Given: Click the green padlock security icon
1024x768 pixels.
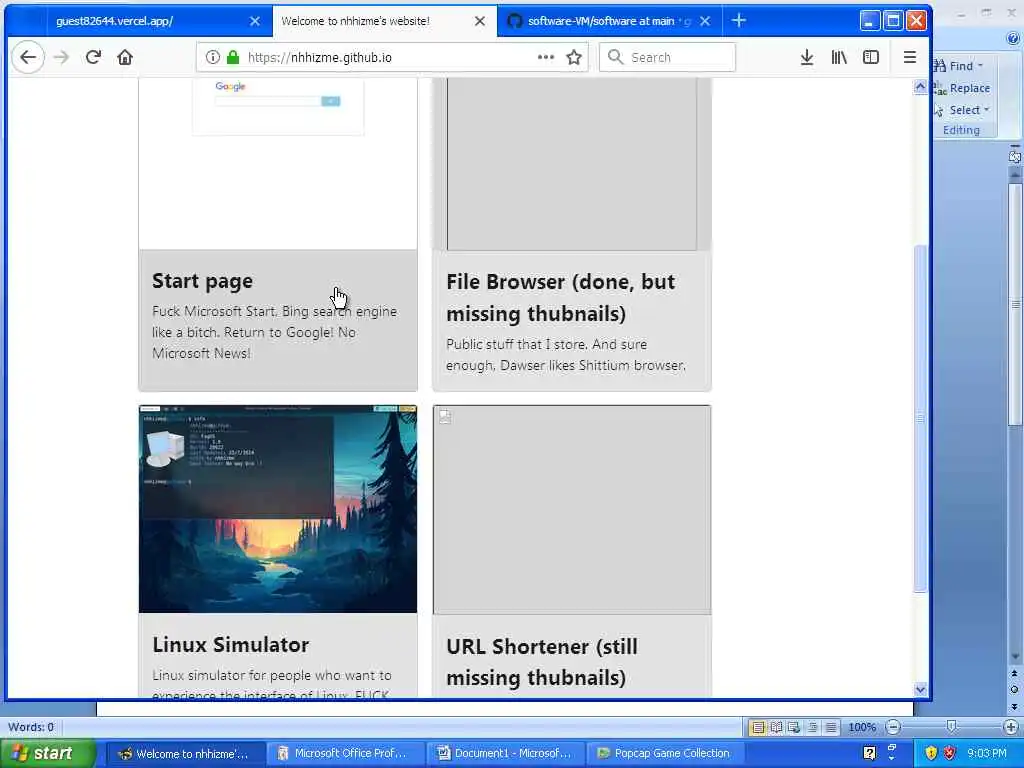Looking at the screenshot, I should point(232,57).
